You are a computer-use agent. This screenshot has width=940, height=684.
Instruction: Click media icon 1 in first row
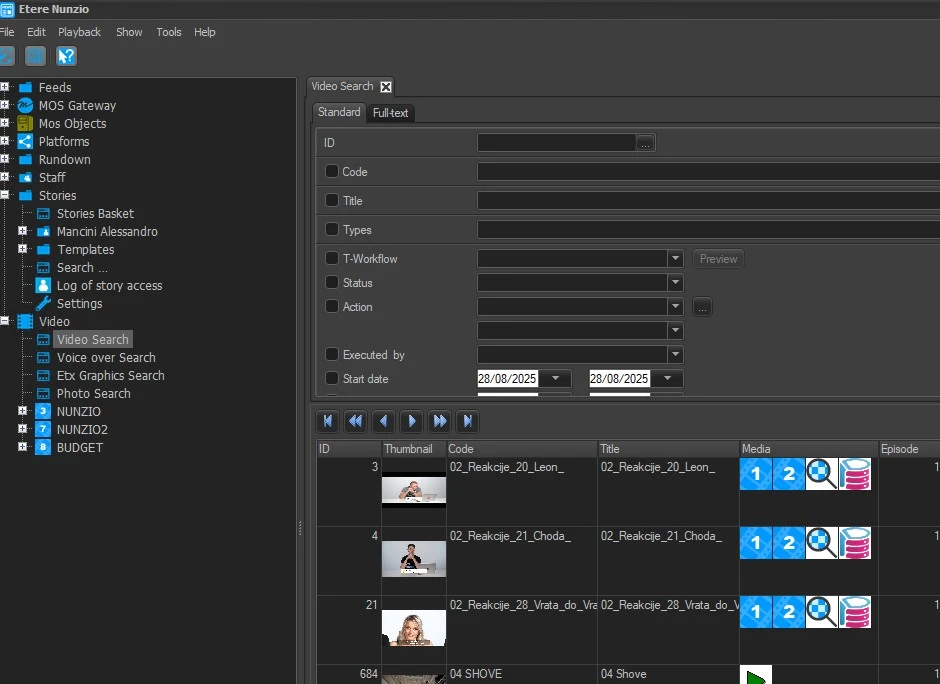point(756,474)
